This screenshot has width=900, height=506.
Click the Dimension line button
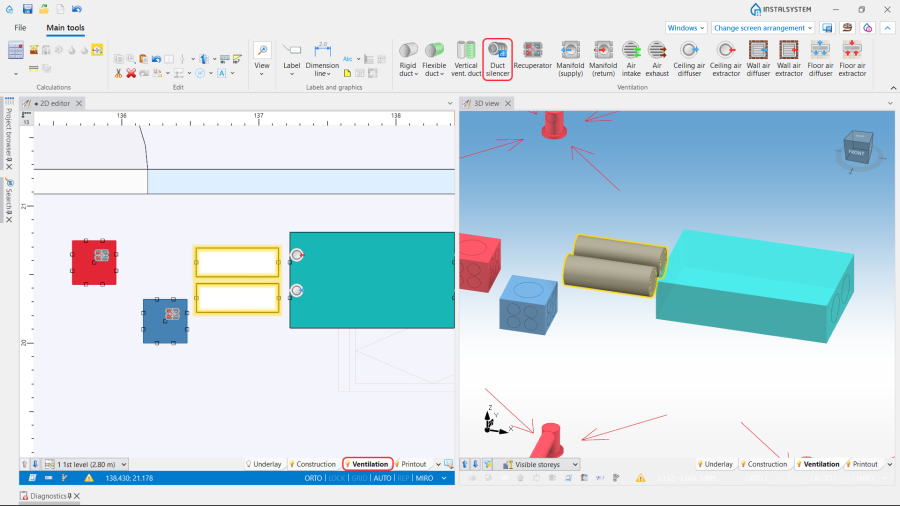pyautogui.click(x=322, y=57)
